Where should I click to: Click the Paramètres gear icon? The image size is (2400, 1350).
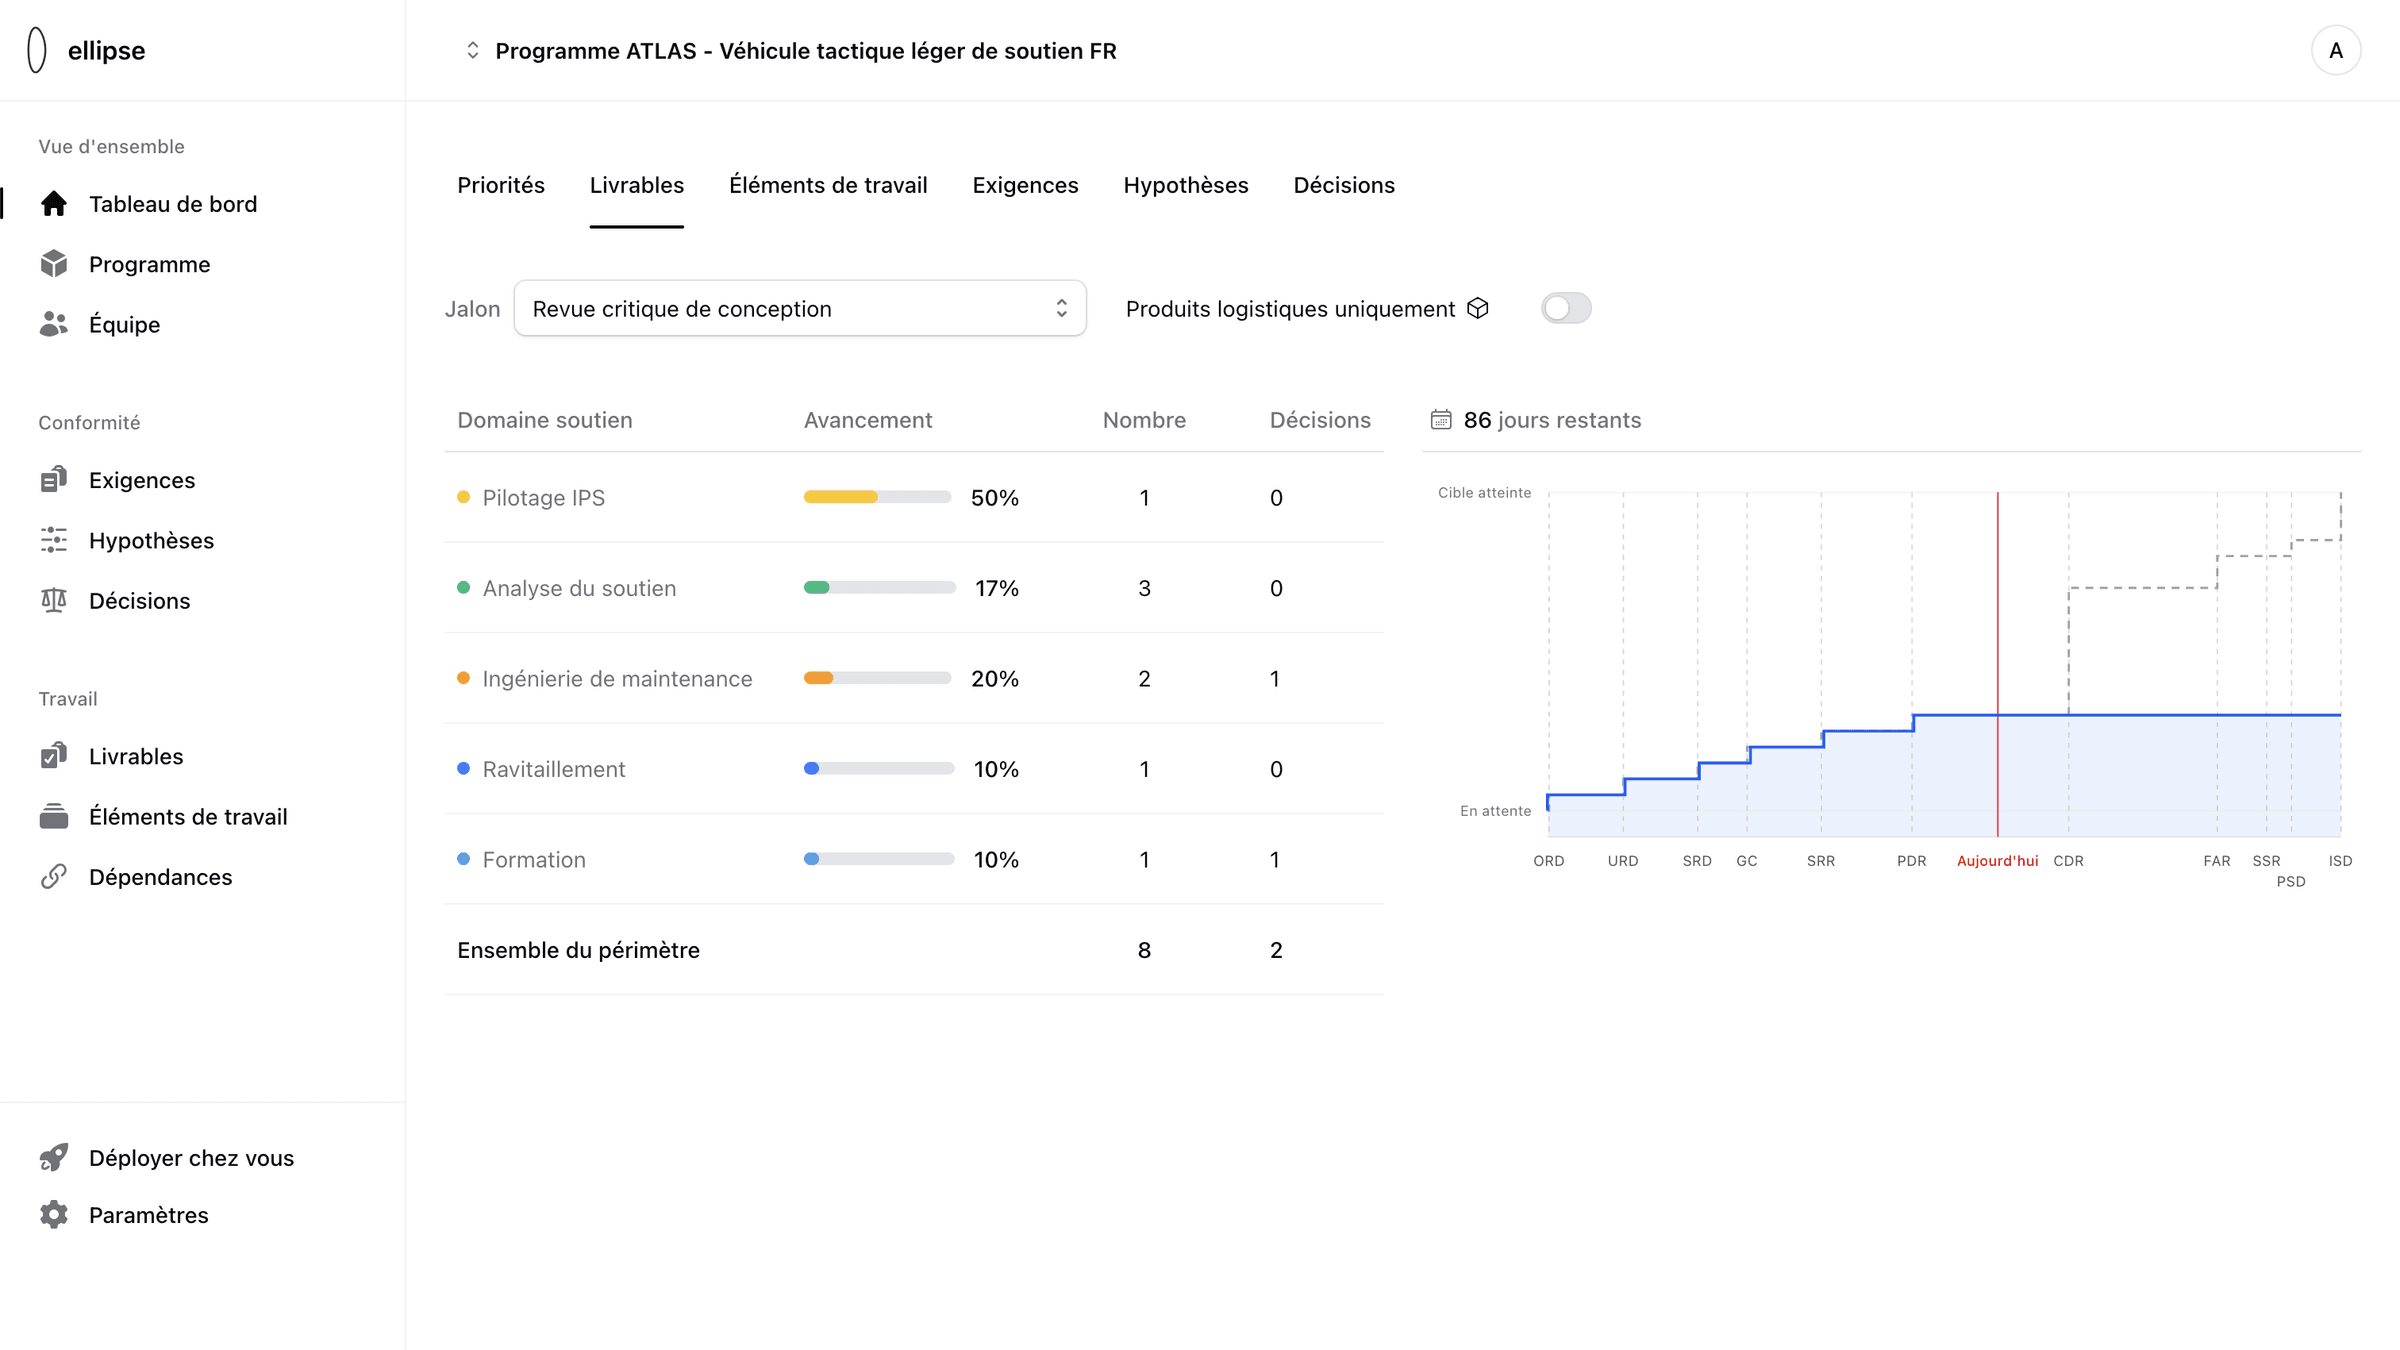point(54,1214)
